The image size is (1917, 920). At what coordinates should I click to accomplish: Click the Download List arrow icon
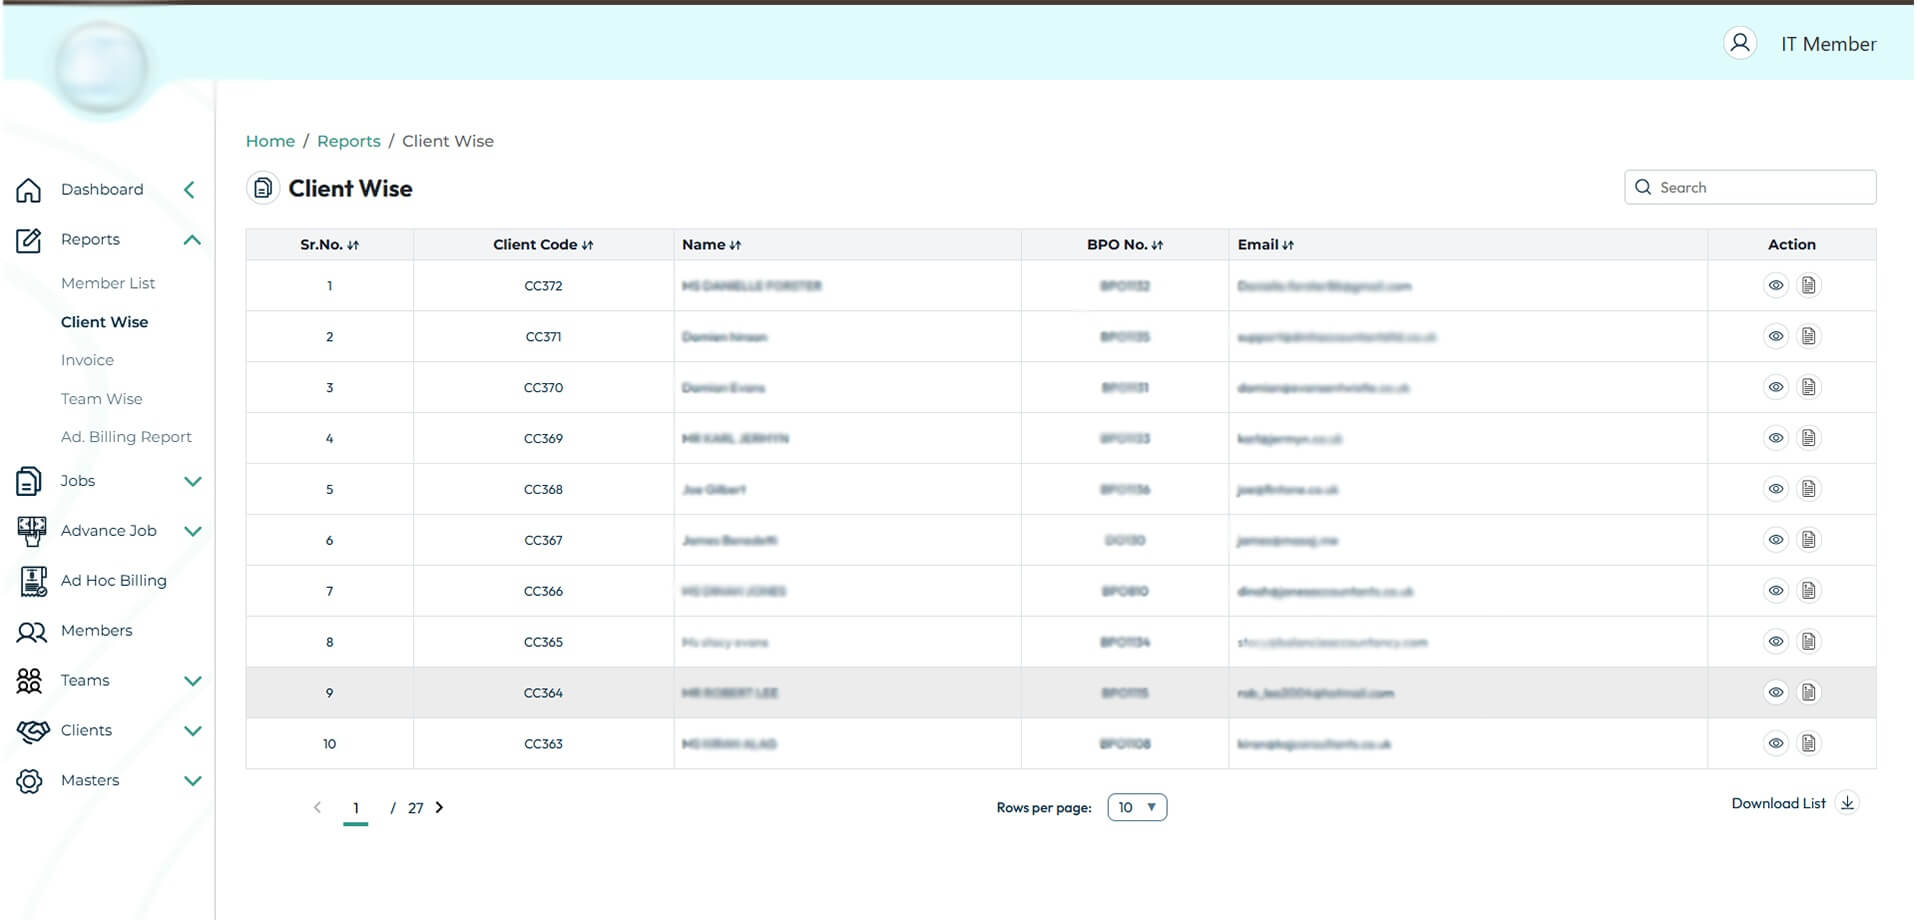coord(1847,803)
